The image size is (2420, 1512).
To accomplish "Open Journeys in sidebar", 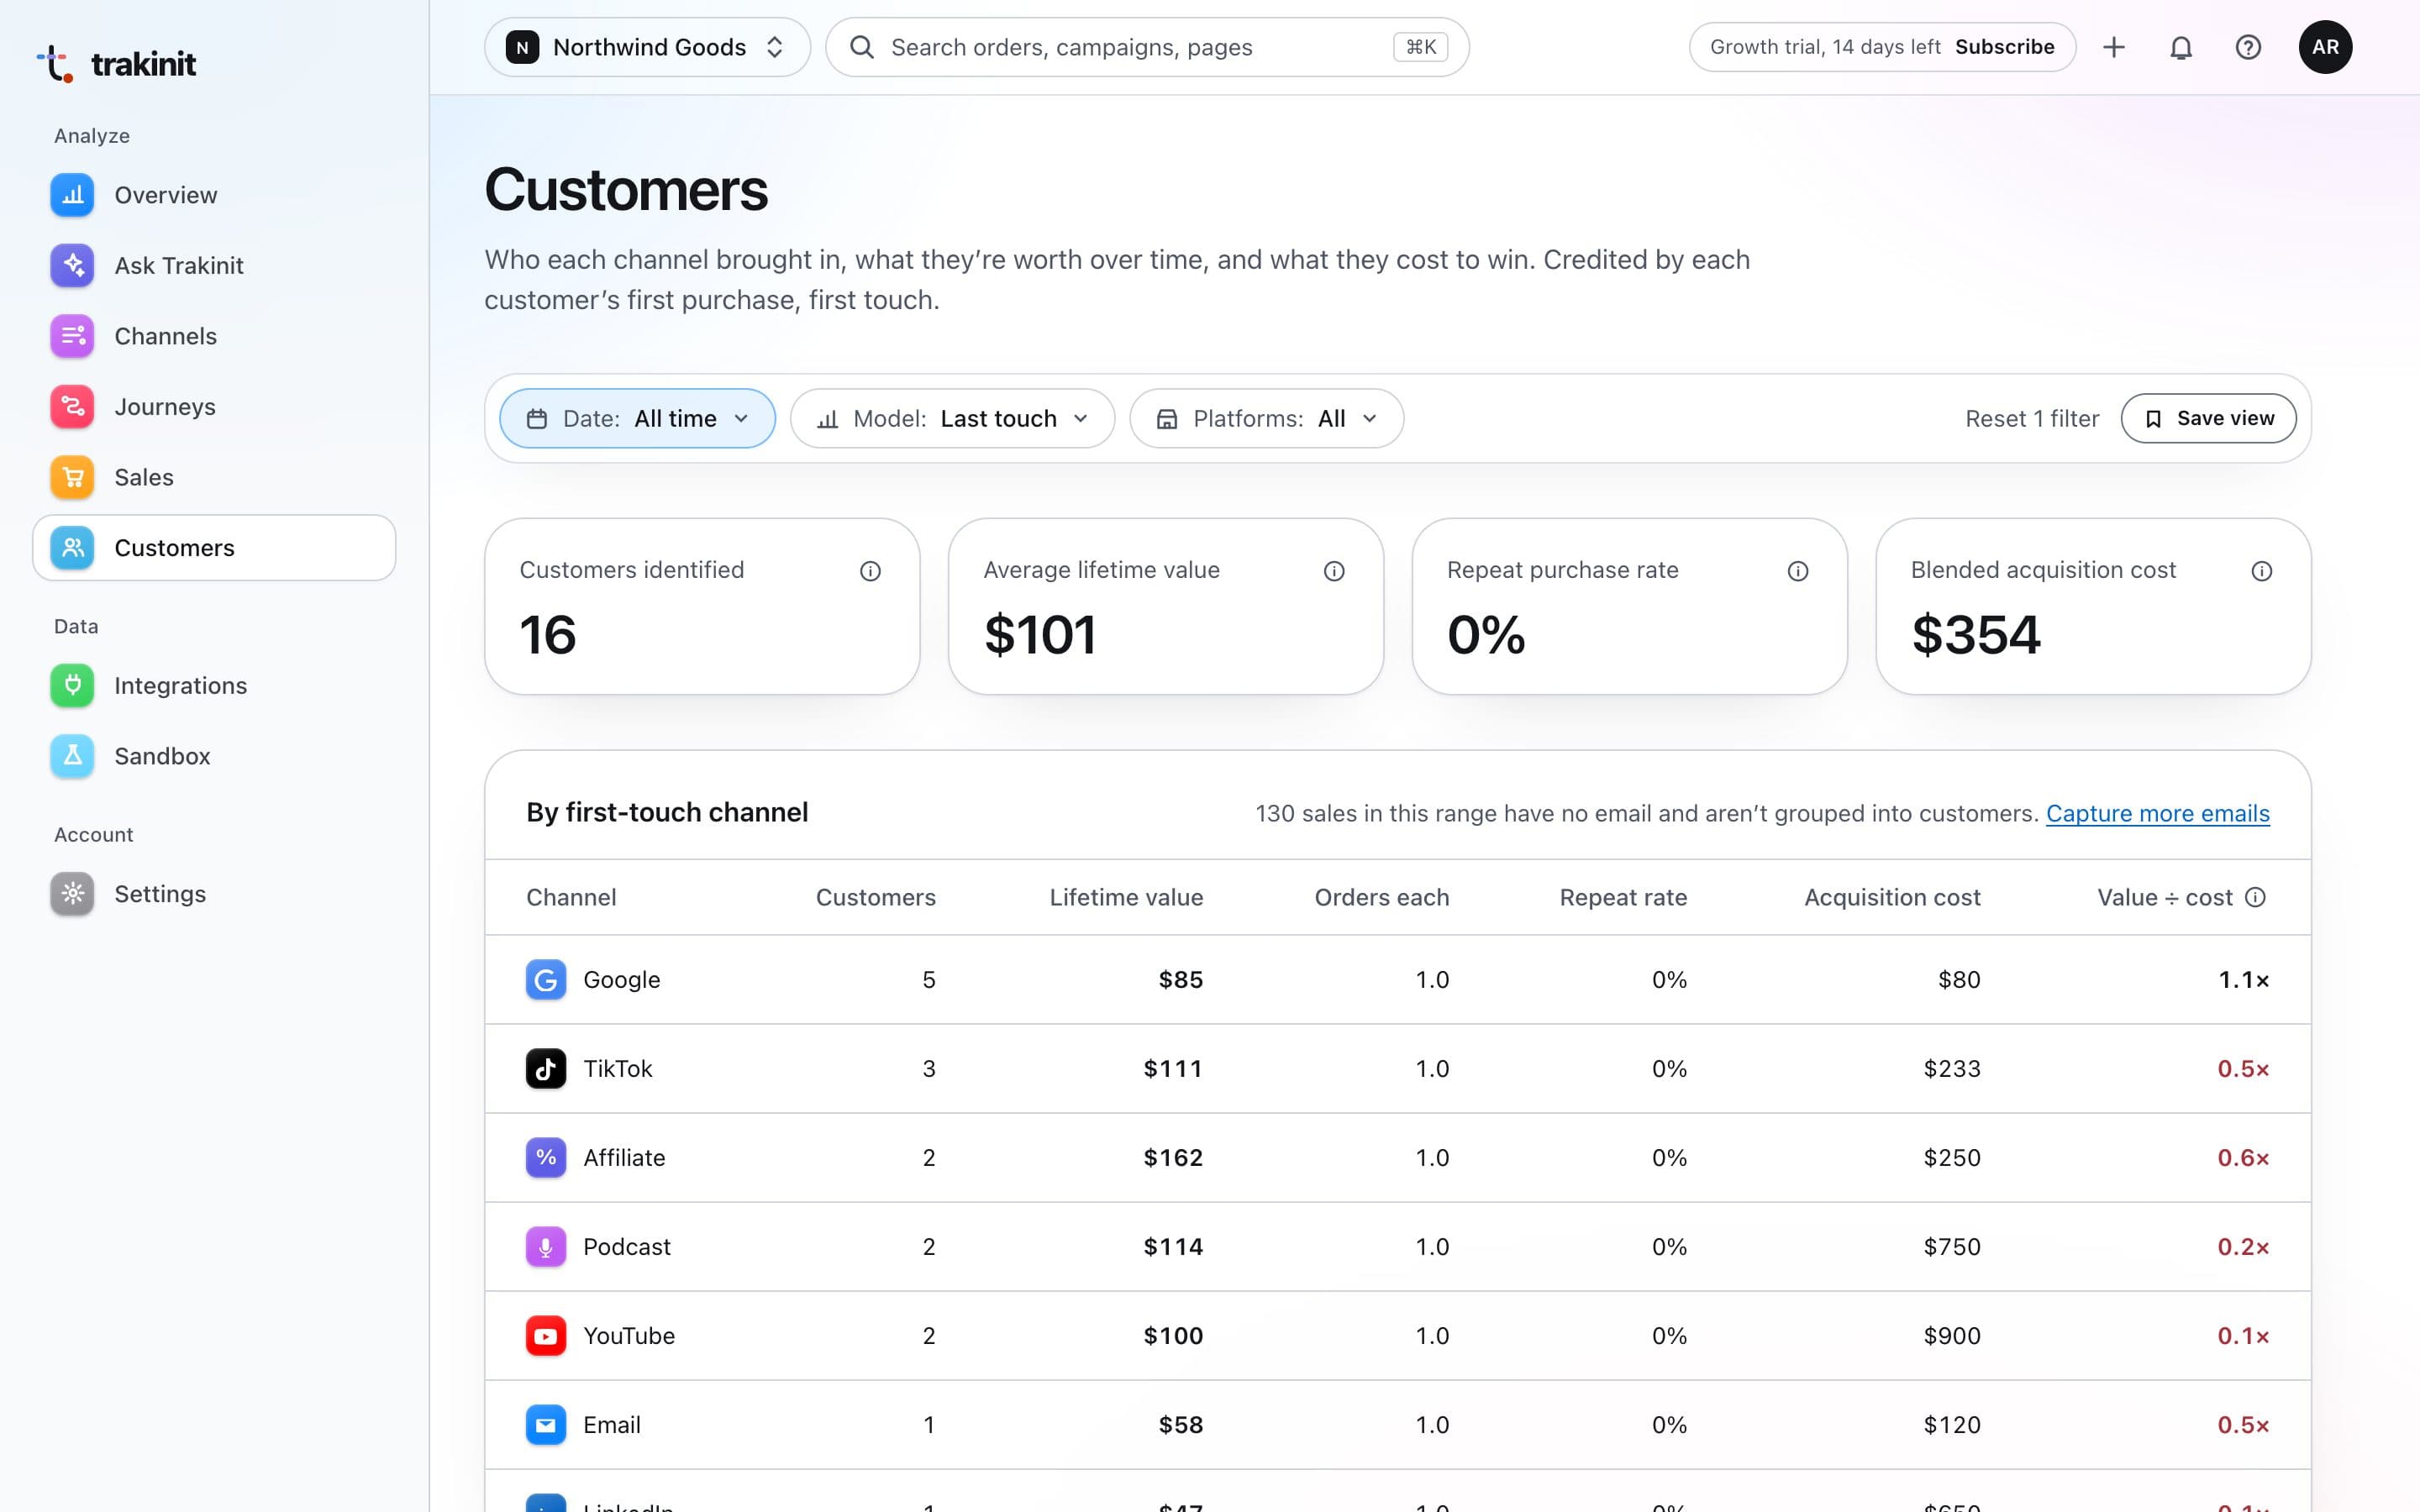I will (x=214, y=407).
